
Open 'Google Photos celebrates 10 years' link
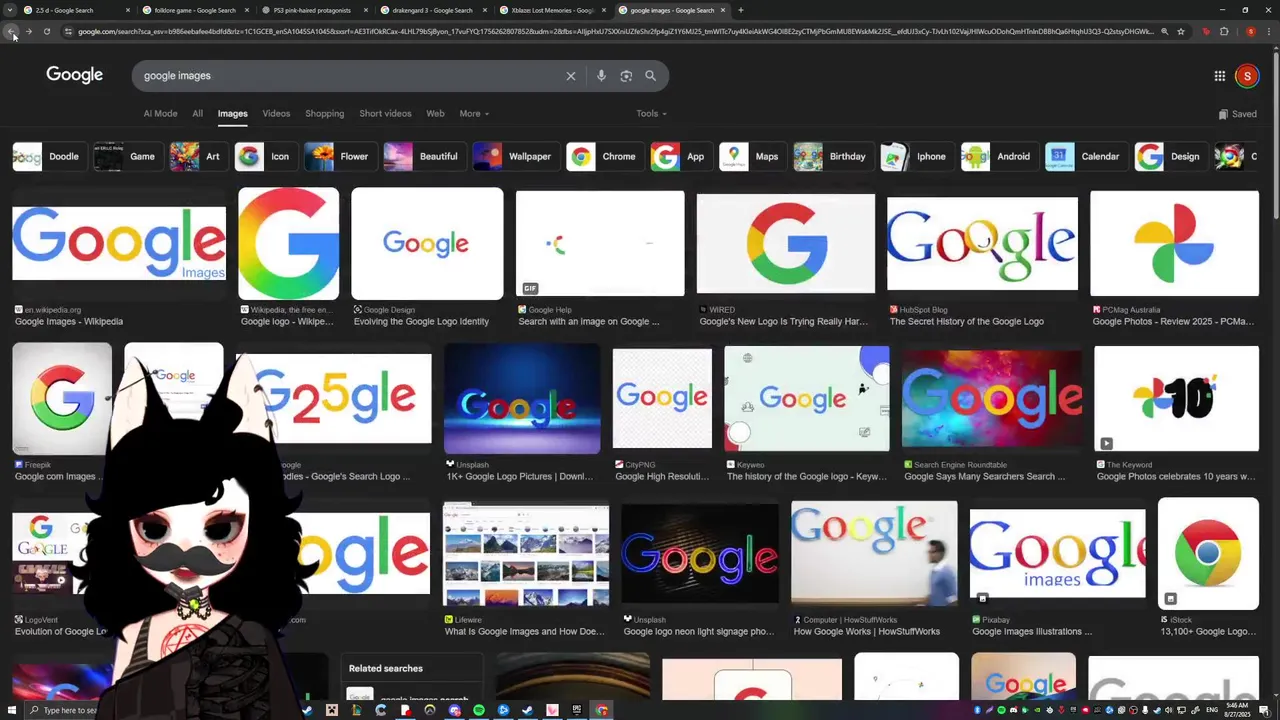point(1174,477)
